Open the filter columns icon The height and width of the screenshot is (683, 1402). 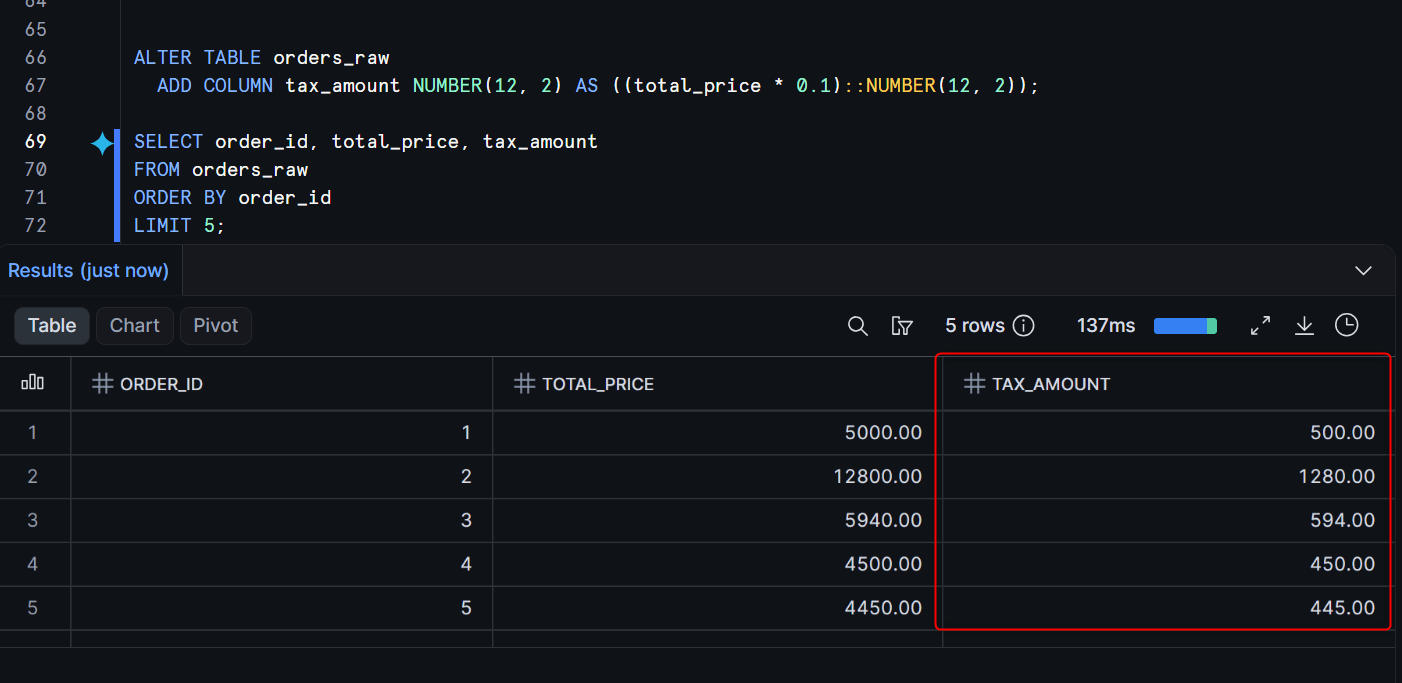coord(902,326)
